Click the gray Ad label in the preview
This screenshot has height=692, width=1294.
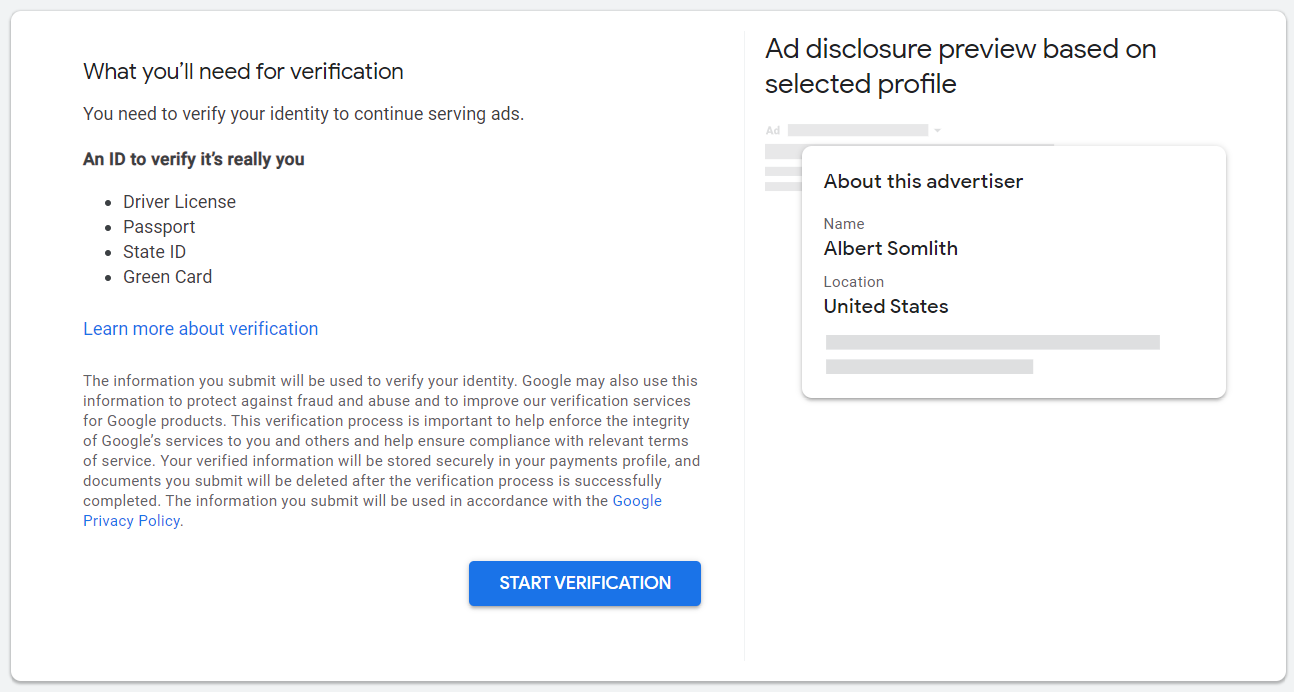772,131
